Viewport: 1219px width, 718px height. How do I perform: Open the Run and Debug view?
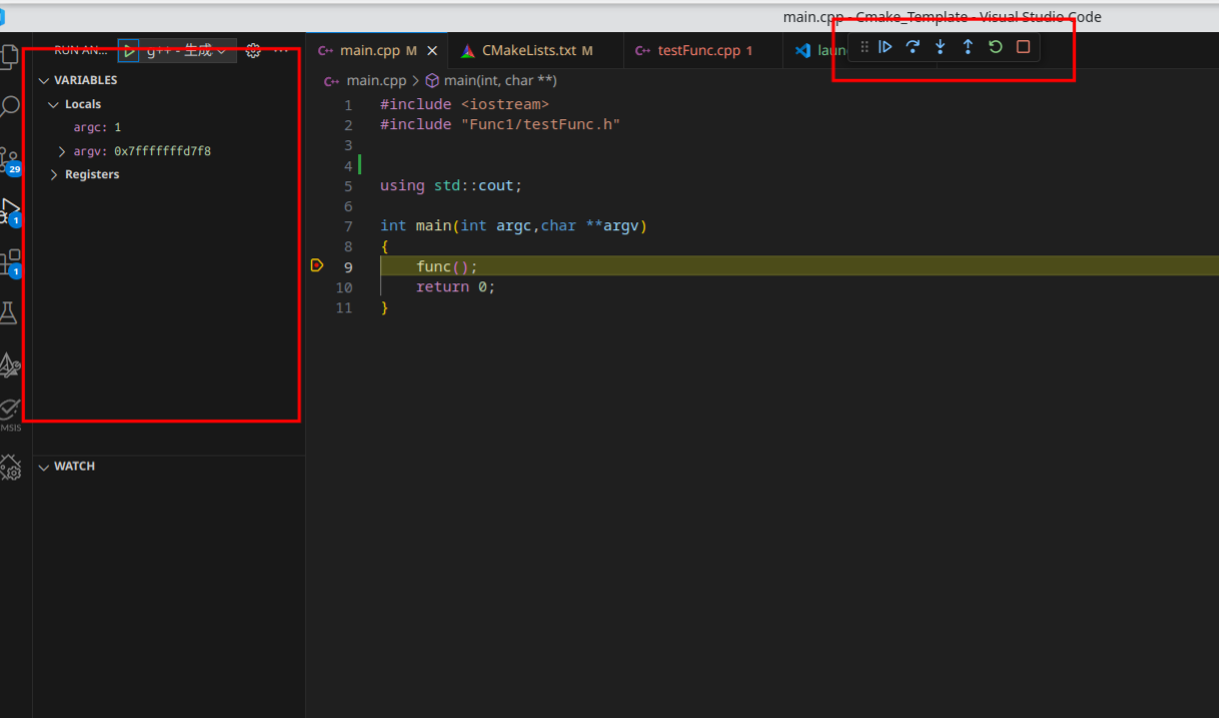pos(10,212)
